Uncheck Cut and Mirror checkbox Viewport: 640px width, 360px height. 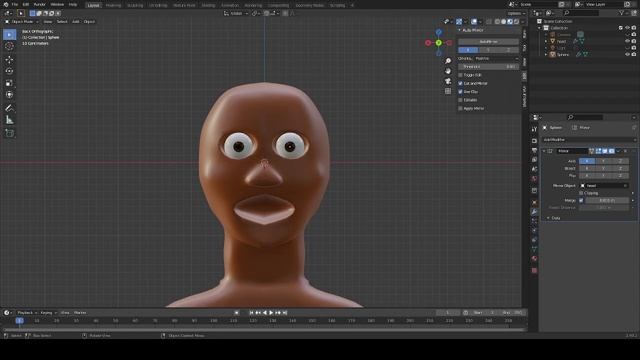[x=460, y=83]
